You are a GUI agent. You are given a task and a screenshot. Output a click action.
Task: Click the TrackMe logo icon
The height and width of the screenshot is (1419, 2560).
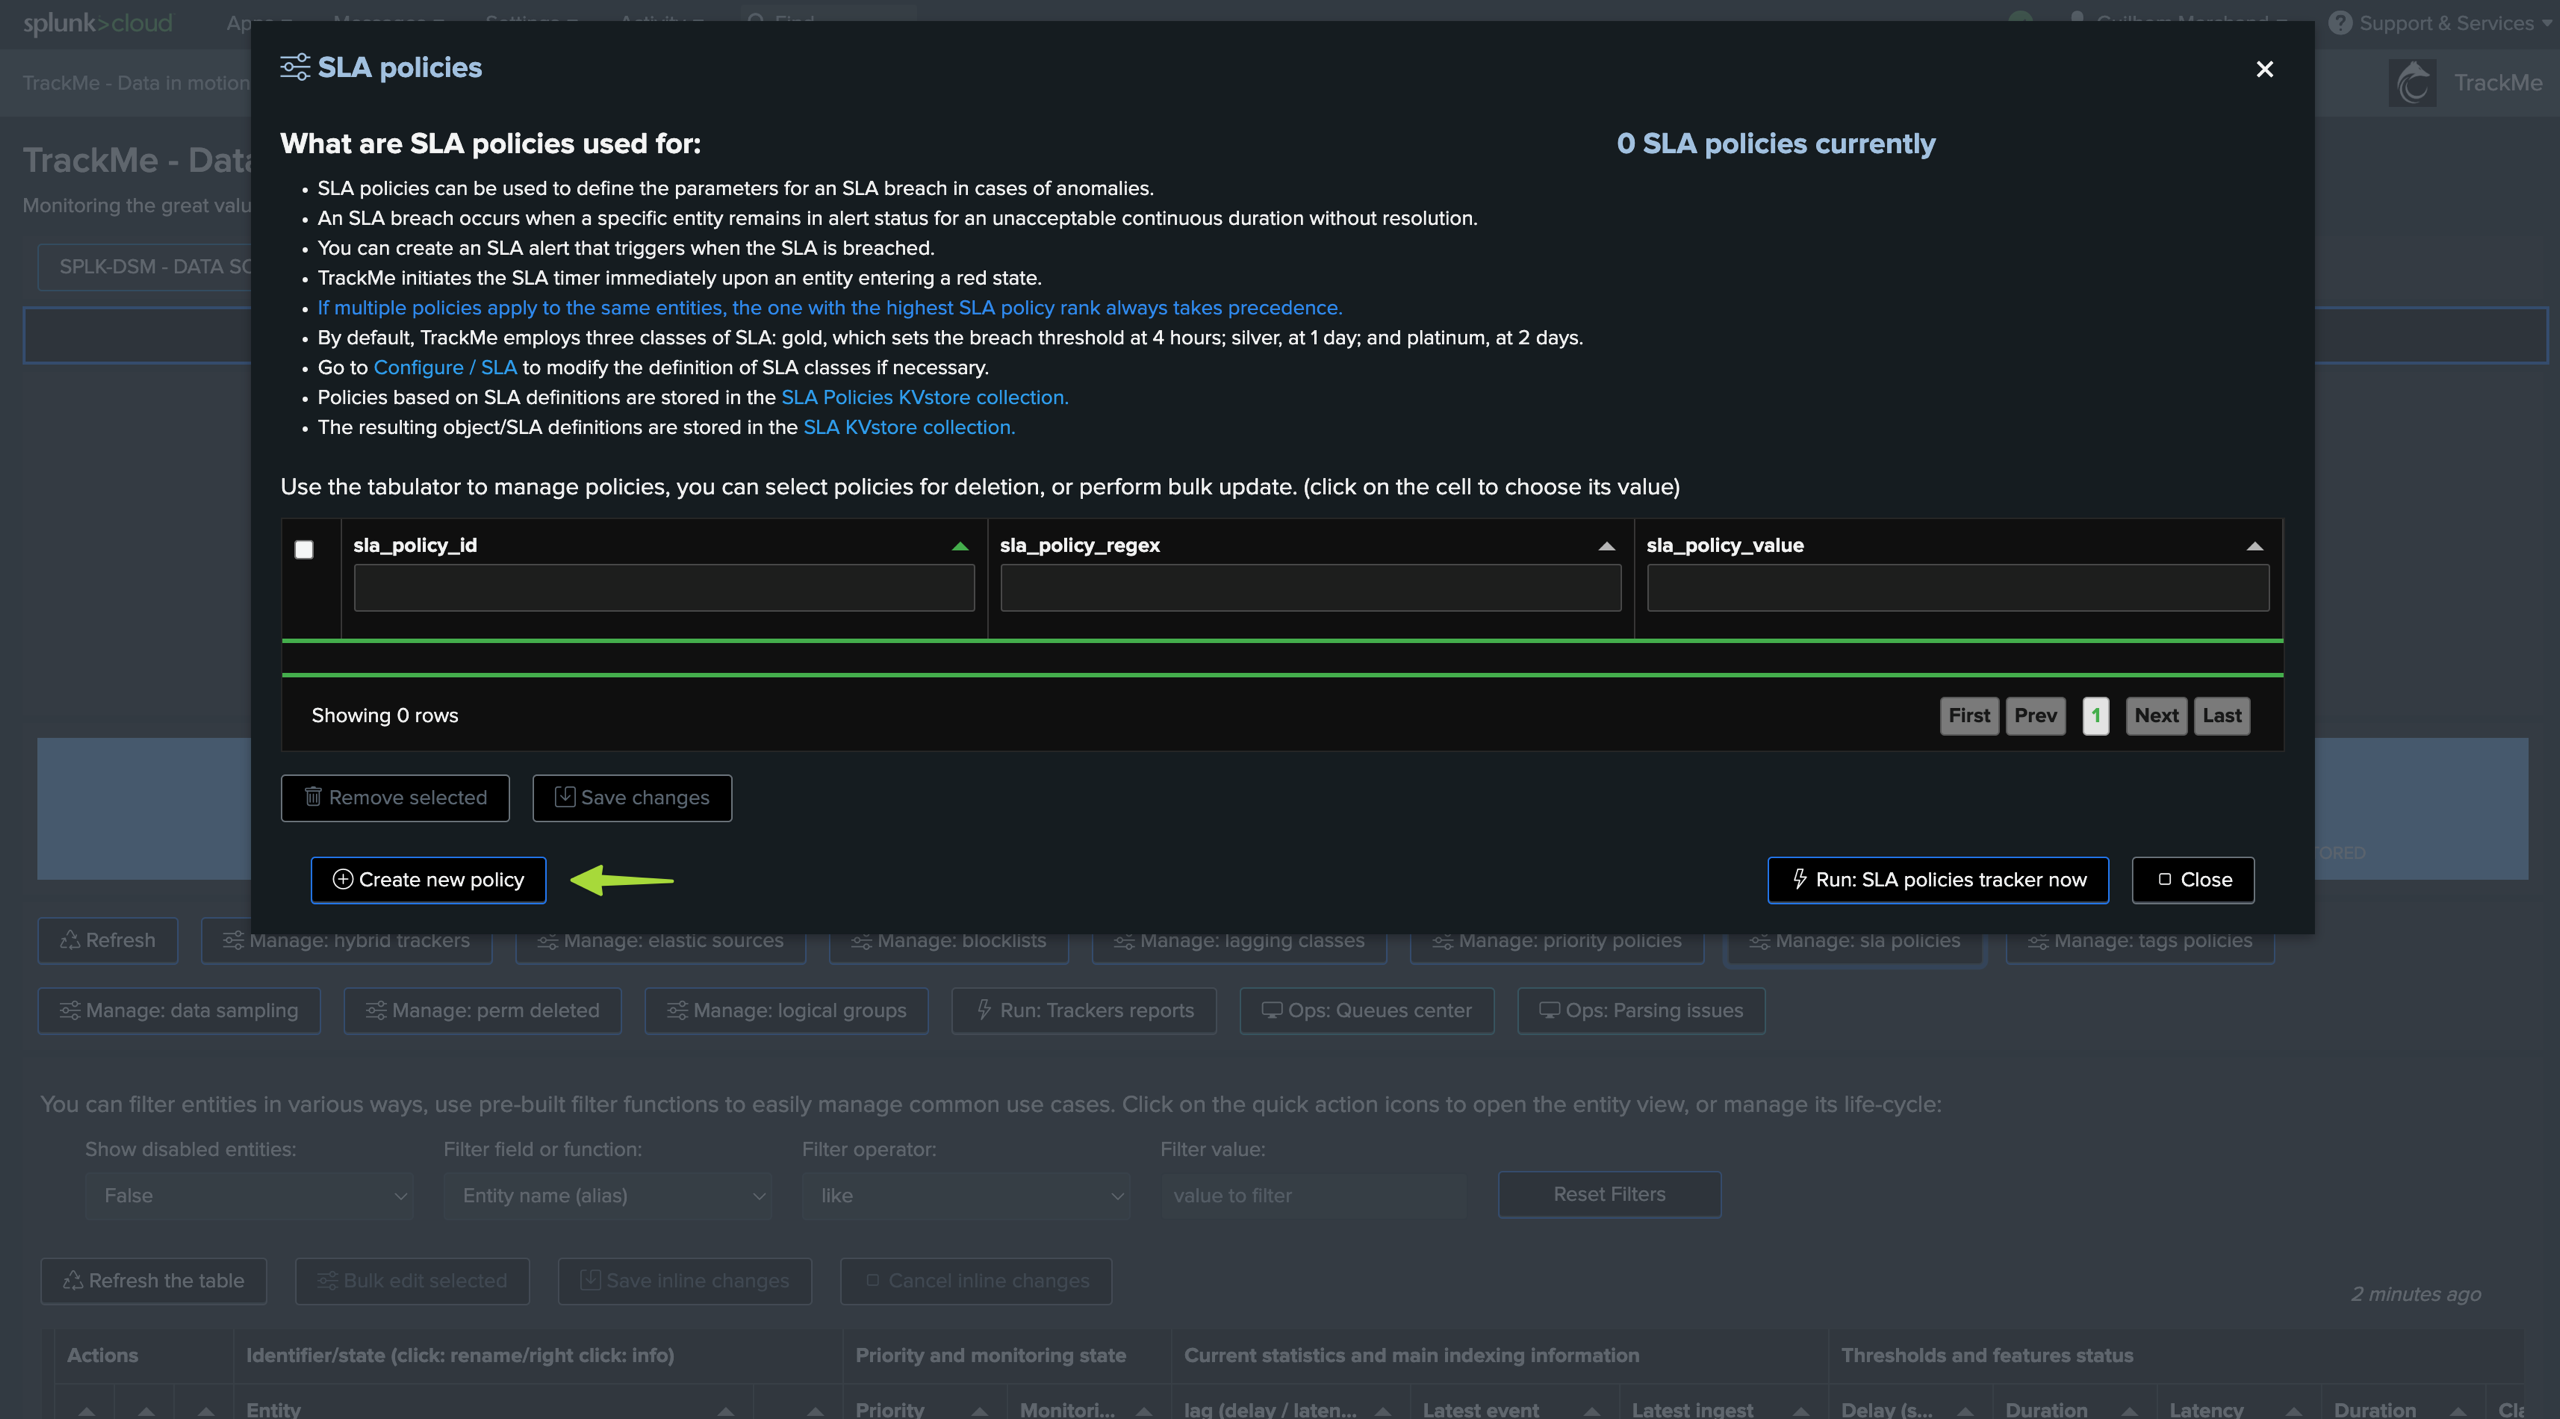click(x=2412, y=83)
